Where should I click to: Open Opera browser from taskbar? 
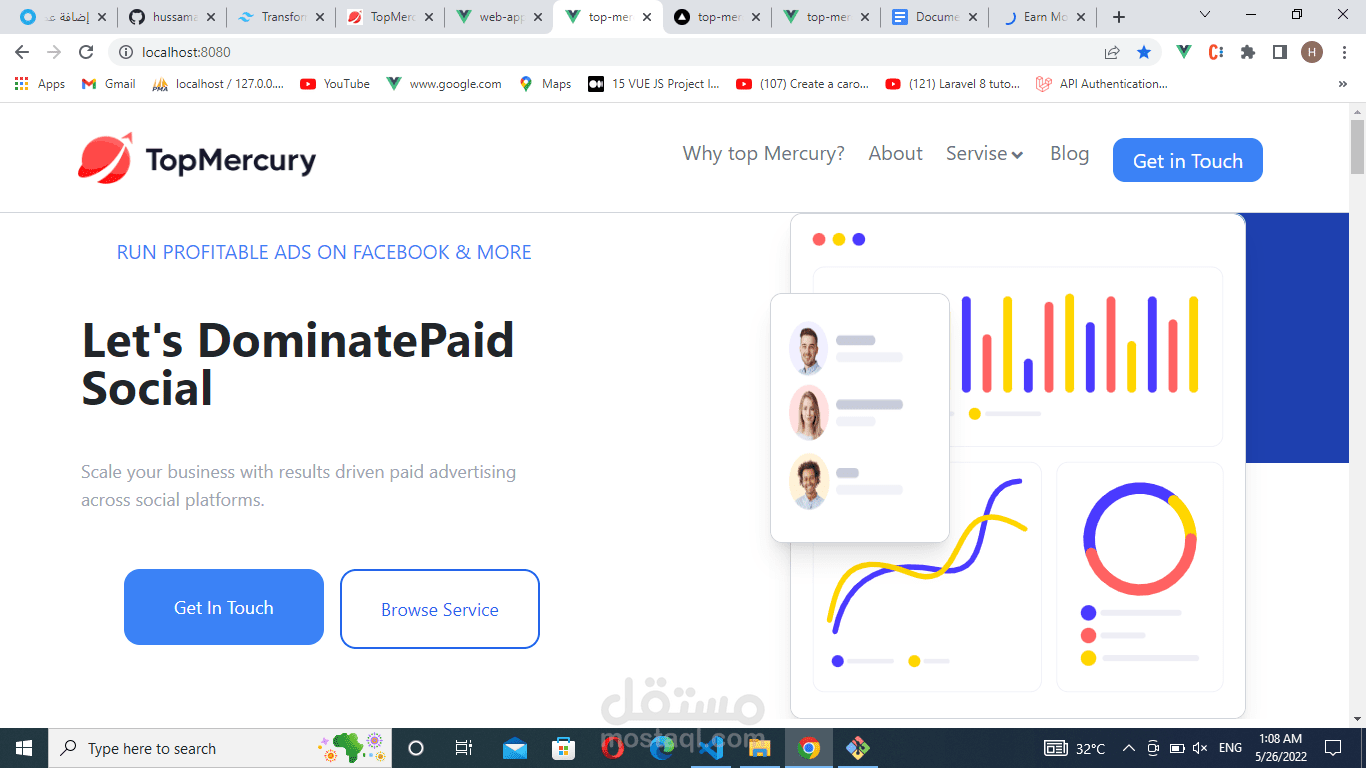point(612,748)
